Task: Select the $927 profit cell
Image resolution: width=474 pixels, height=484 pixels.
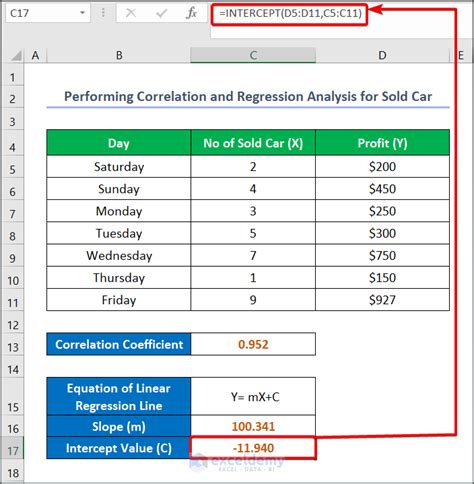Action: click(x=382, y=300)
